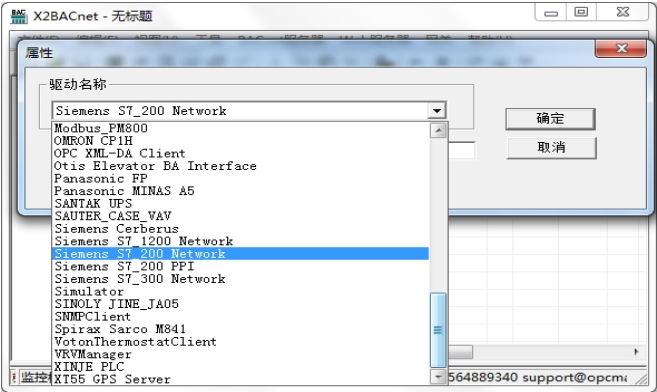Viewport: 657px width, 392px height.
Task: Select Panasonic MINAS A5 entry
Action: [241, 191]
